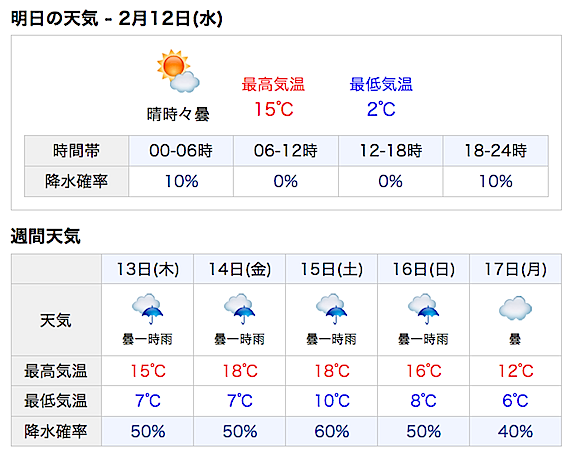Click the rain umbrella icon for 15日(土)

(x=331, y=309)
